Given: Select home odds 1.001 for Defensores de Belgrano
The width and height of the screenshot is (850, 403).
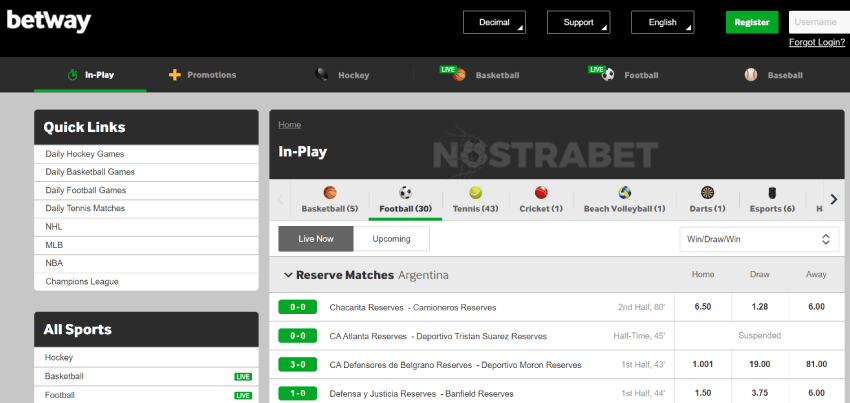Looking at the screenshot, I should click(703, 364).
